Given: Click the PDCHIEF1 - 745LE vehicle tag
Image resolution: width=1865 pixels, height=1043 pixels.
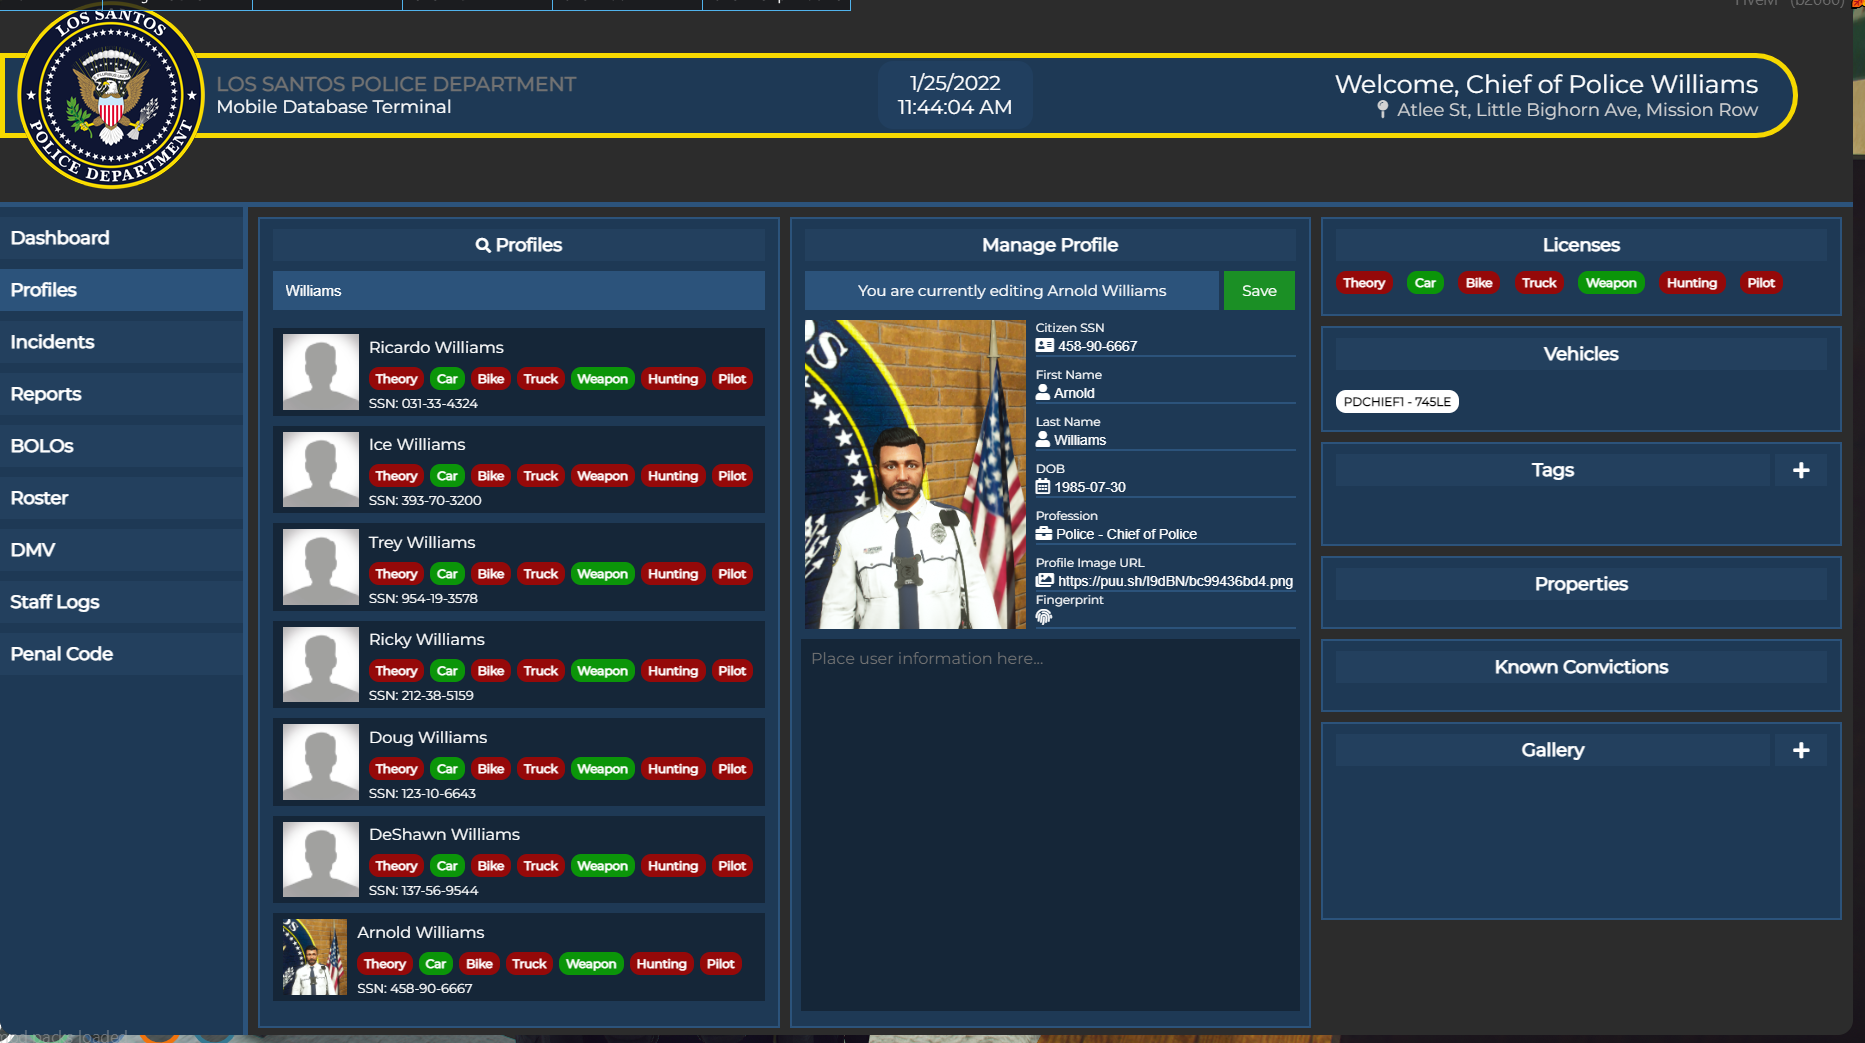Looking at the screenshot, I should [1397, 402].
